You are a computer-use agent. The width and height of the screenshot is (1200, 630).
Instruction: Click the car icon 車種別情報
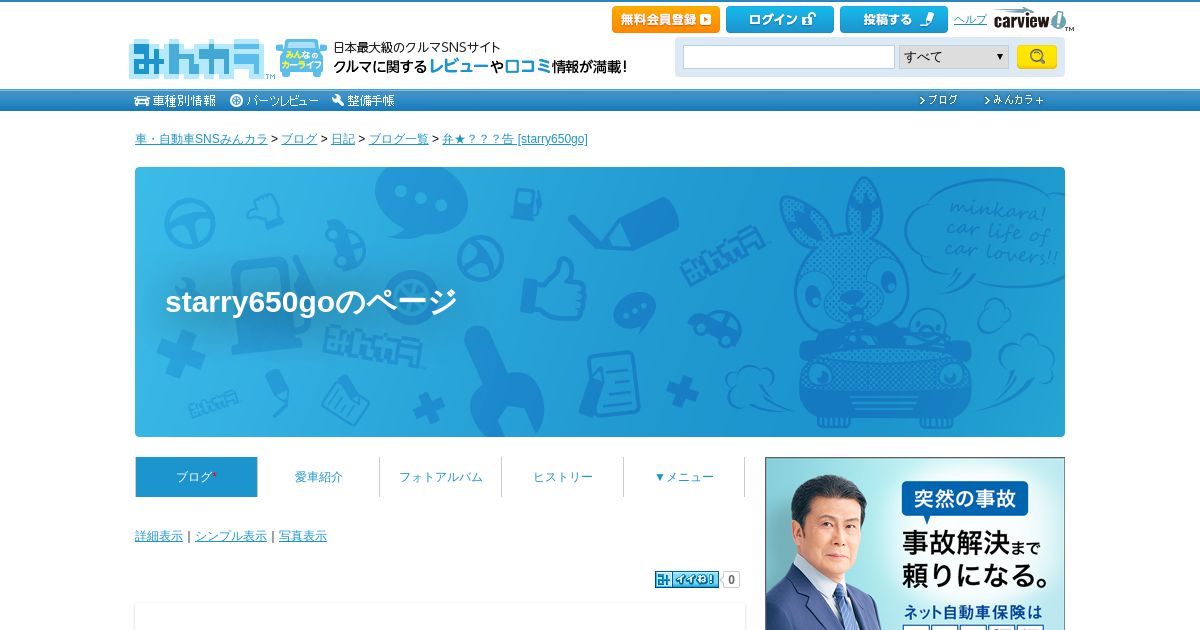pyautogui.click(x=175, y=101)
